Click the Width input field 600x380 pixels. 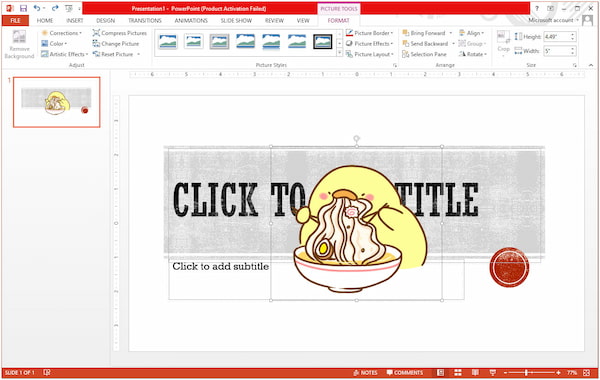pos(557,51)
